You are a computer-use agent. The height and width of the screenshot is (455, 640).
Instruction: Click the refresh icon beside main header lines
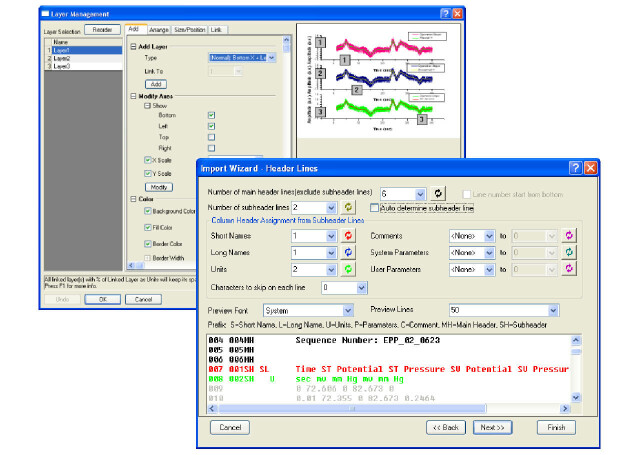coord(439,191)
